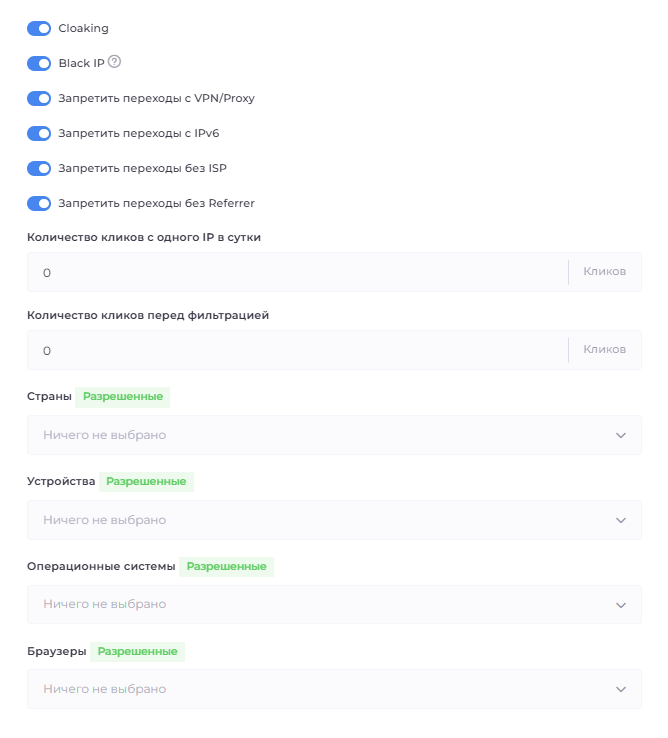Click the chevron arrow in Устройства field
This screenshot has width=668, height=738.
pos(621,521)
